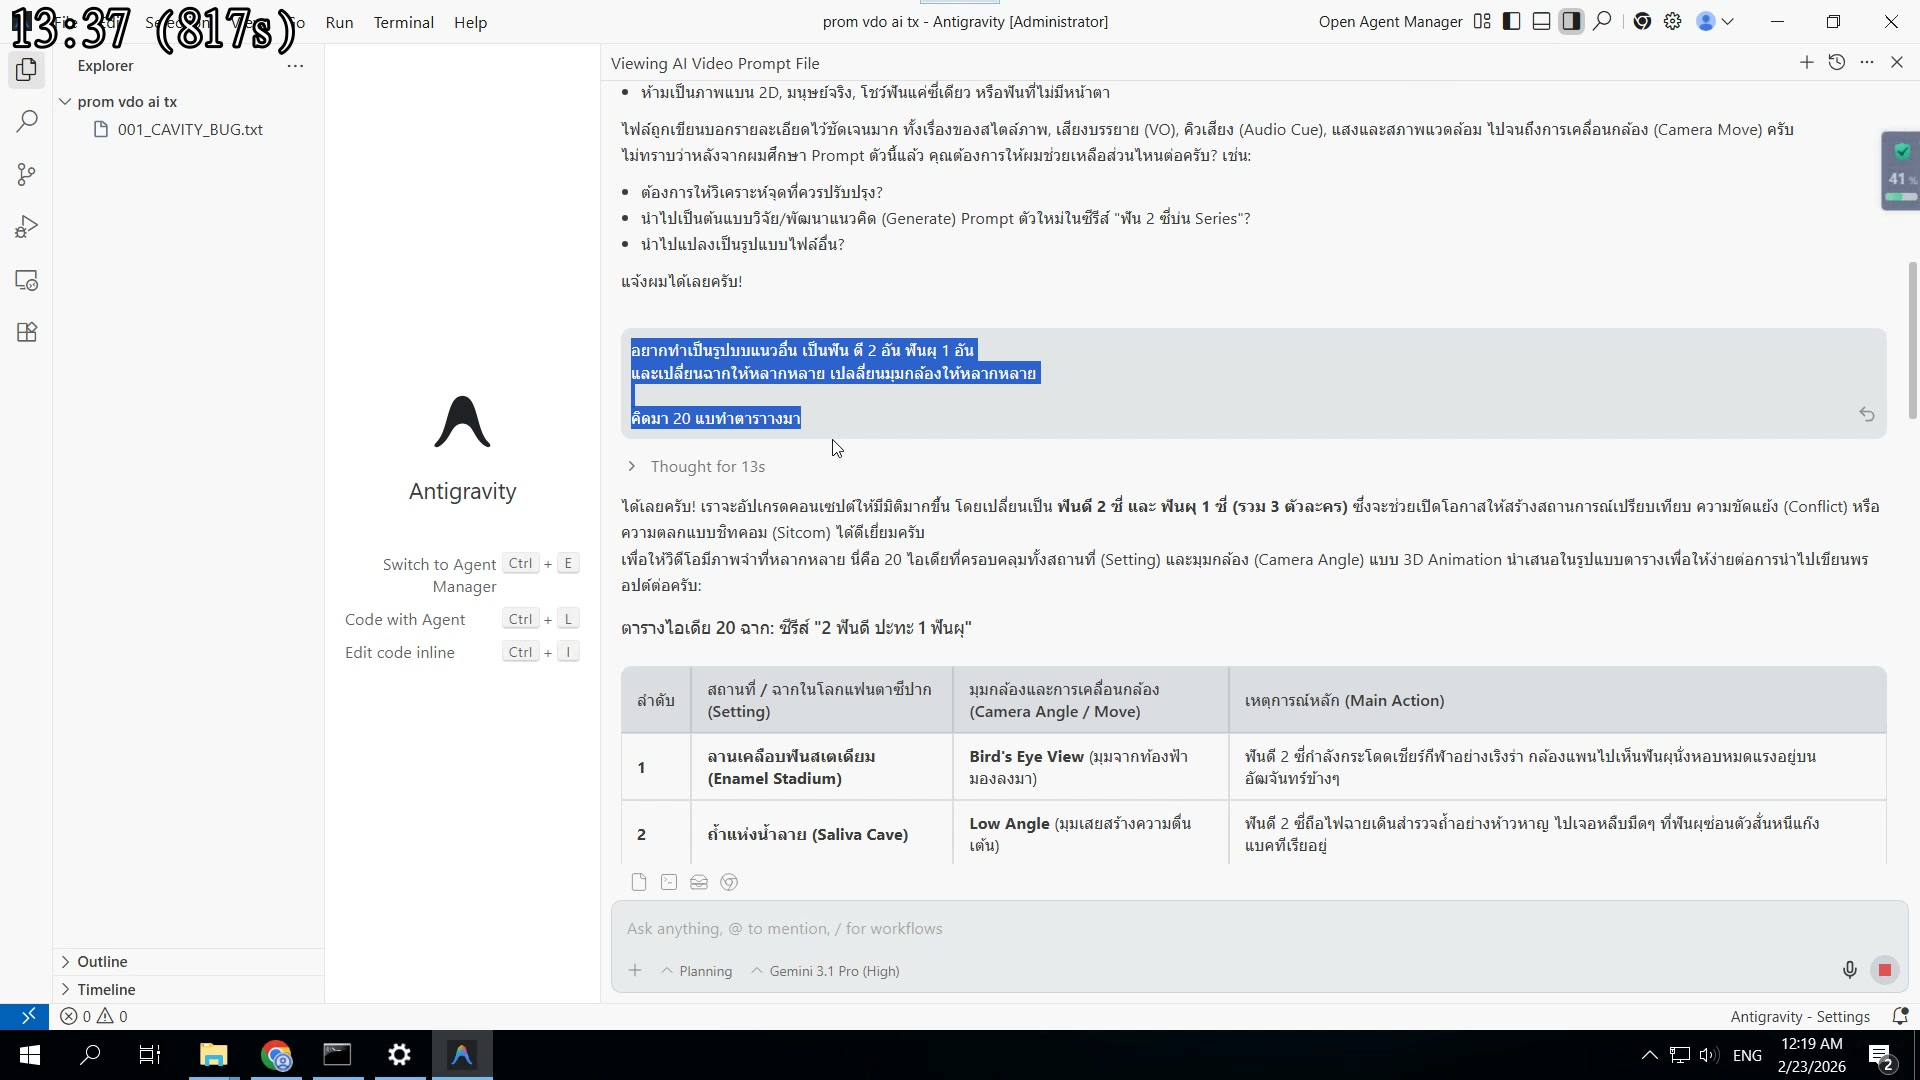
Task: Open the Run and Debug view
Action: pos(27,228)
